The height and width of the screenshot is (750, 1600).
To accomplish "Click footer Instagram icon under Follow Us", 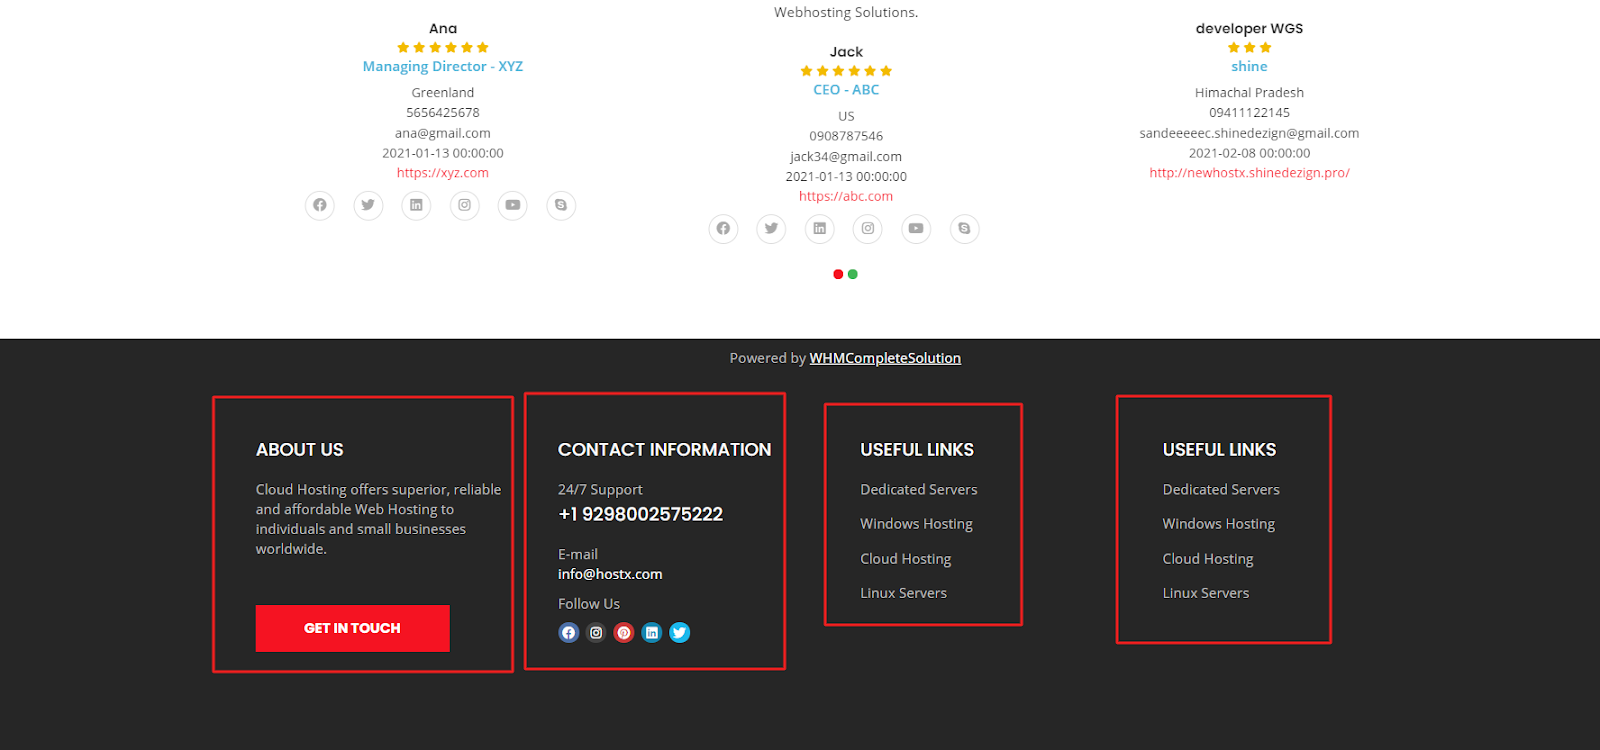I will (596, 633).
